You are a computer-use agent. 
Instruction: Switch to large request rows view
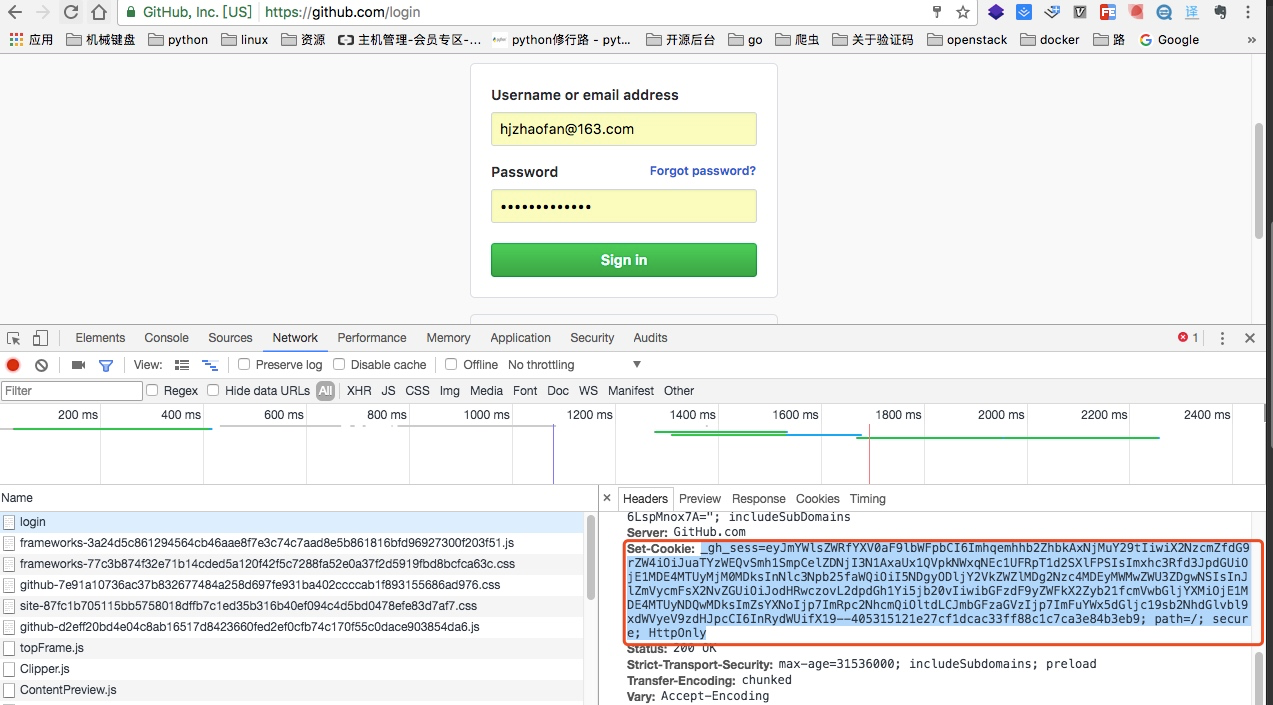(x=182, y=365)
